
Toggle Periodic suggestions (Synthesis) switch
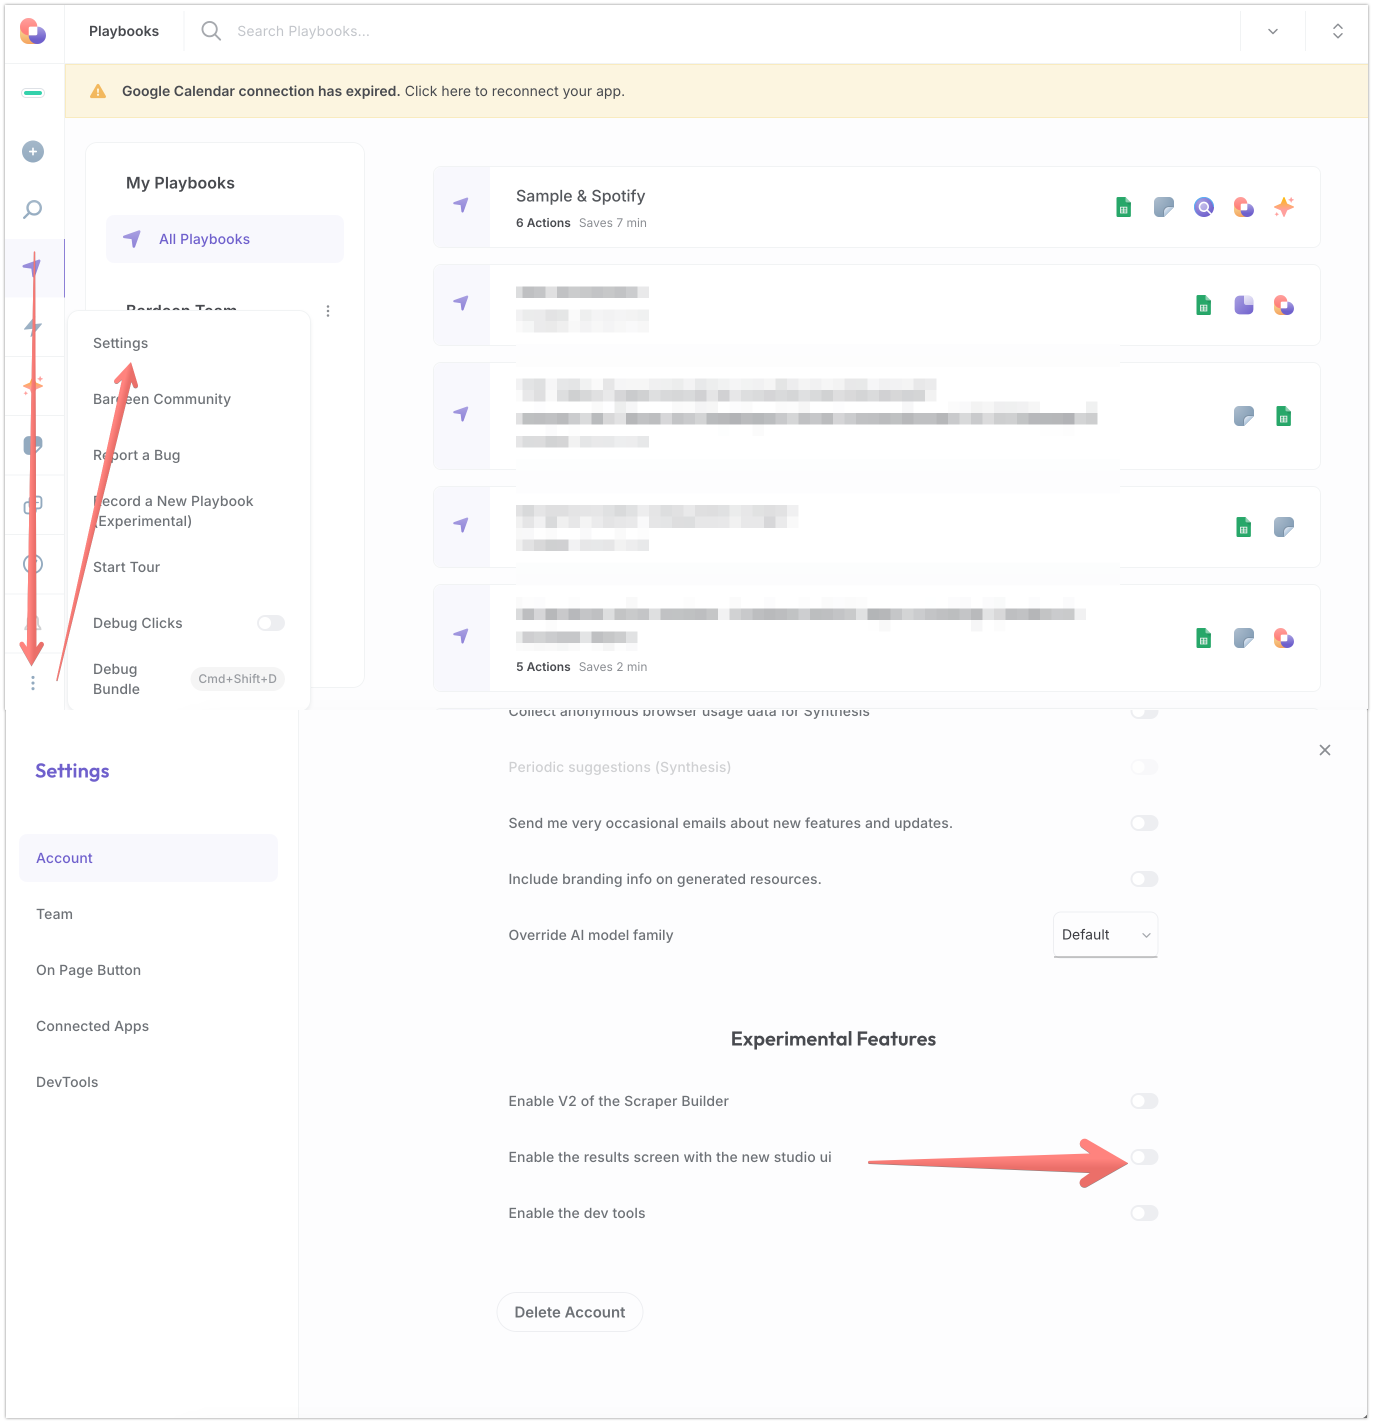coord(1144,767)
